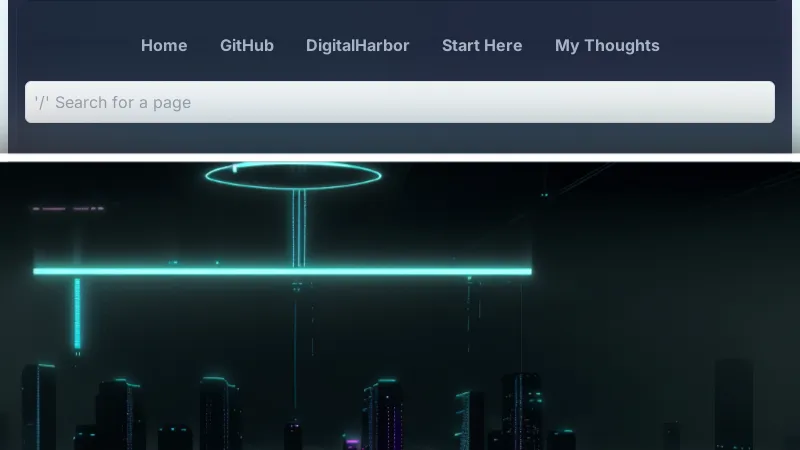Focus the 'Search for a page' field
800x450 pixels.
tap(400, 102)
